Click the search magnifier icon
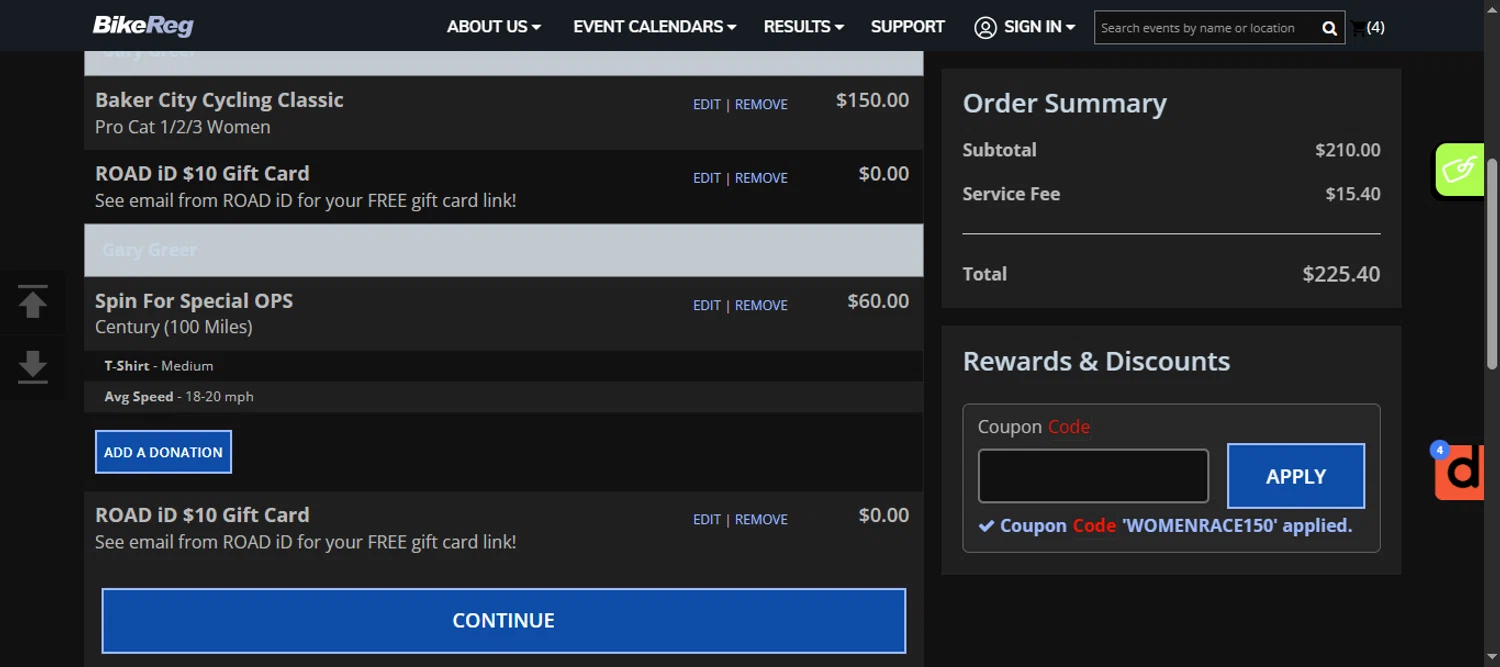The width and height of the screenshot is (1500, 667). click(1329, 28)
